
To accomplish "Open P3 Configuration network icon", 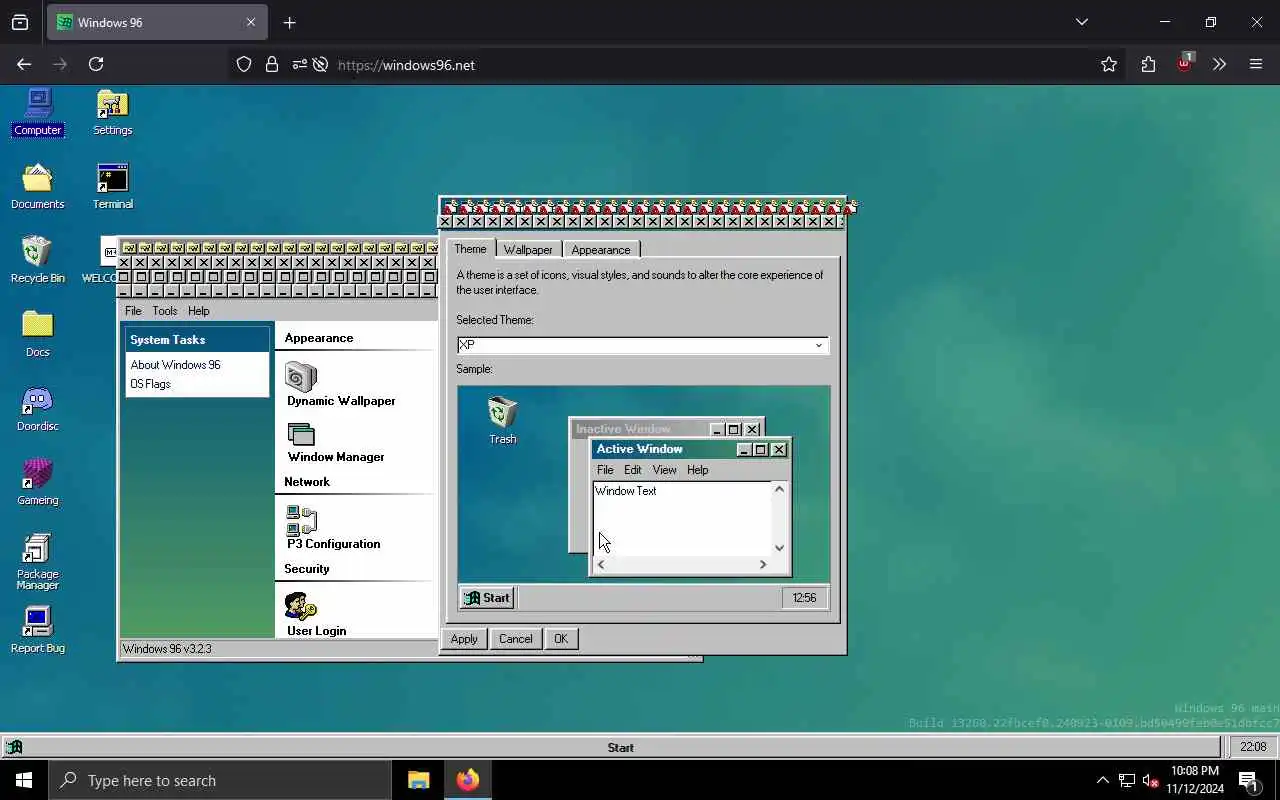I will click(301, 520).
